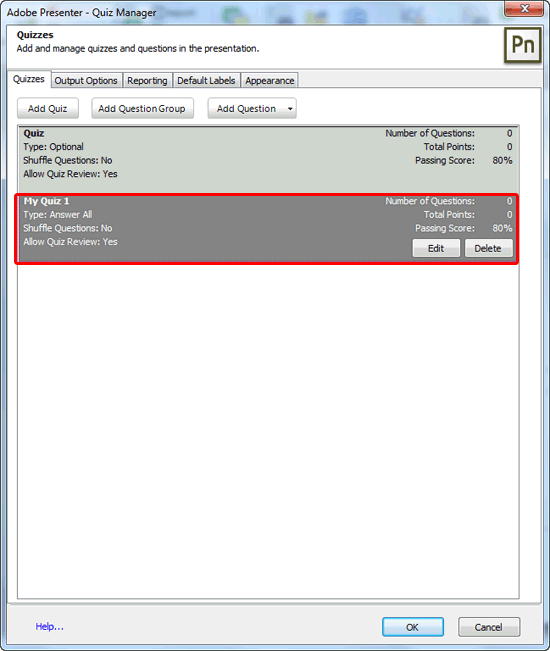Screen dimensions: 550x651
Task: Close the Quiz Manager dialog window
Action: click(x=524, y=8)
